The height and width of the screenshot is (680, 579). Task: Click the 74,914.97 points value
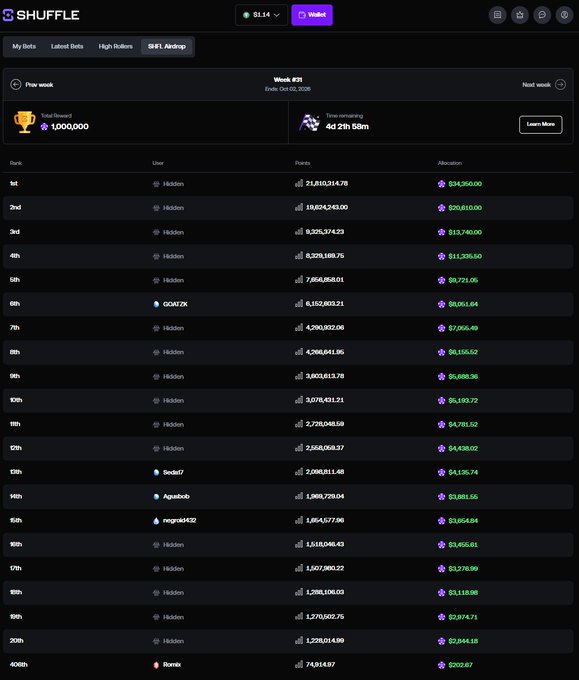pyautogui.click(x=321, y=664)
